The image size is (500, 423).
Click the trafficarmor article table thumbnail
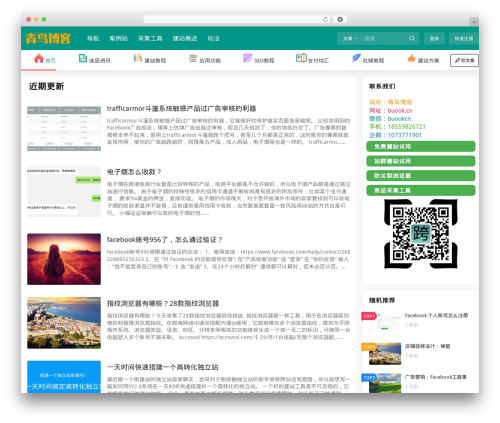click(64, 129)
